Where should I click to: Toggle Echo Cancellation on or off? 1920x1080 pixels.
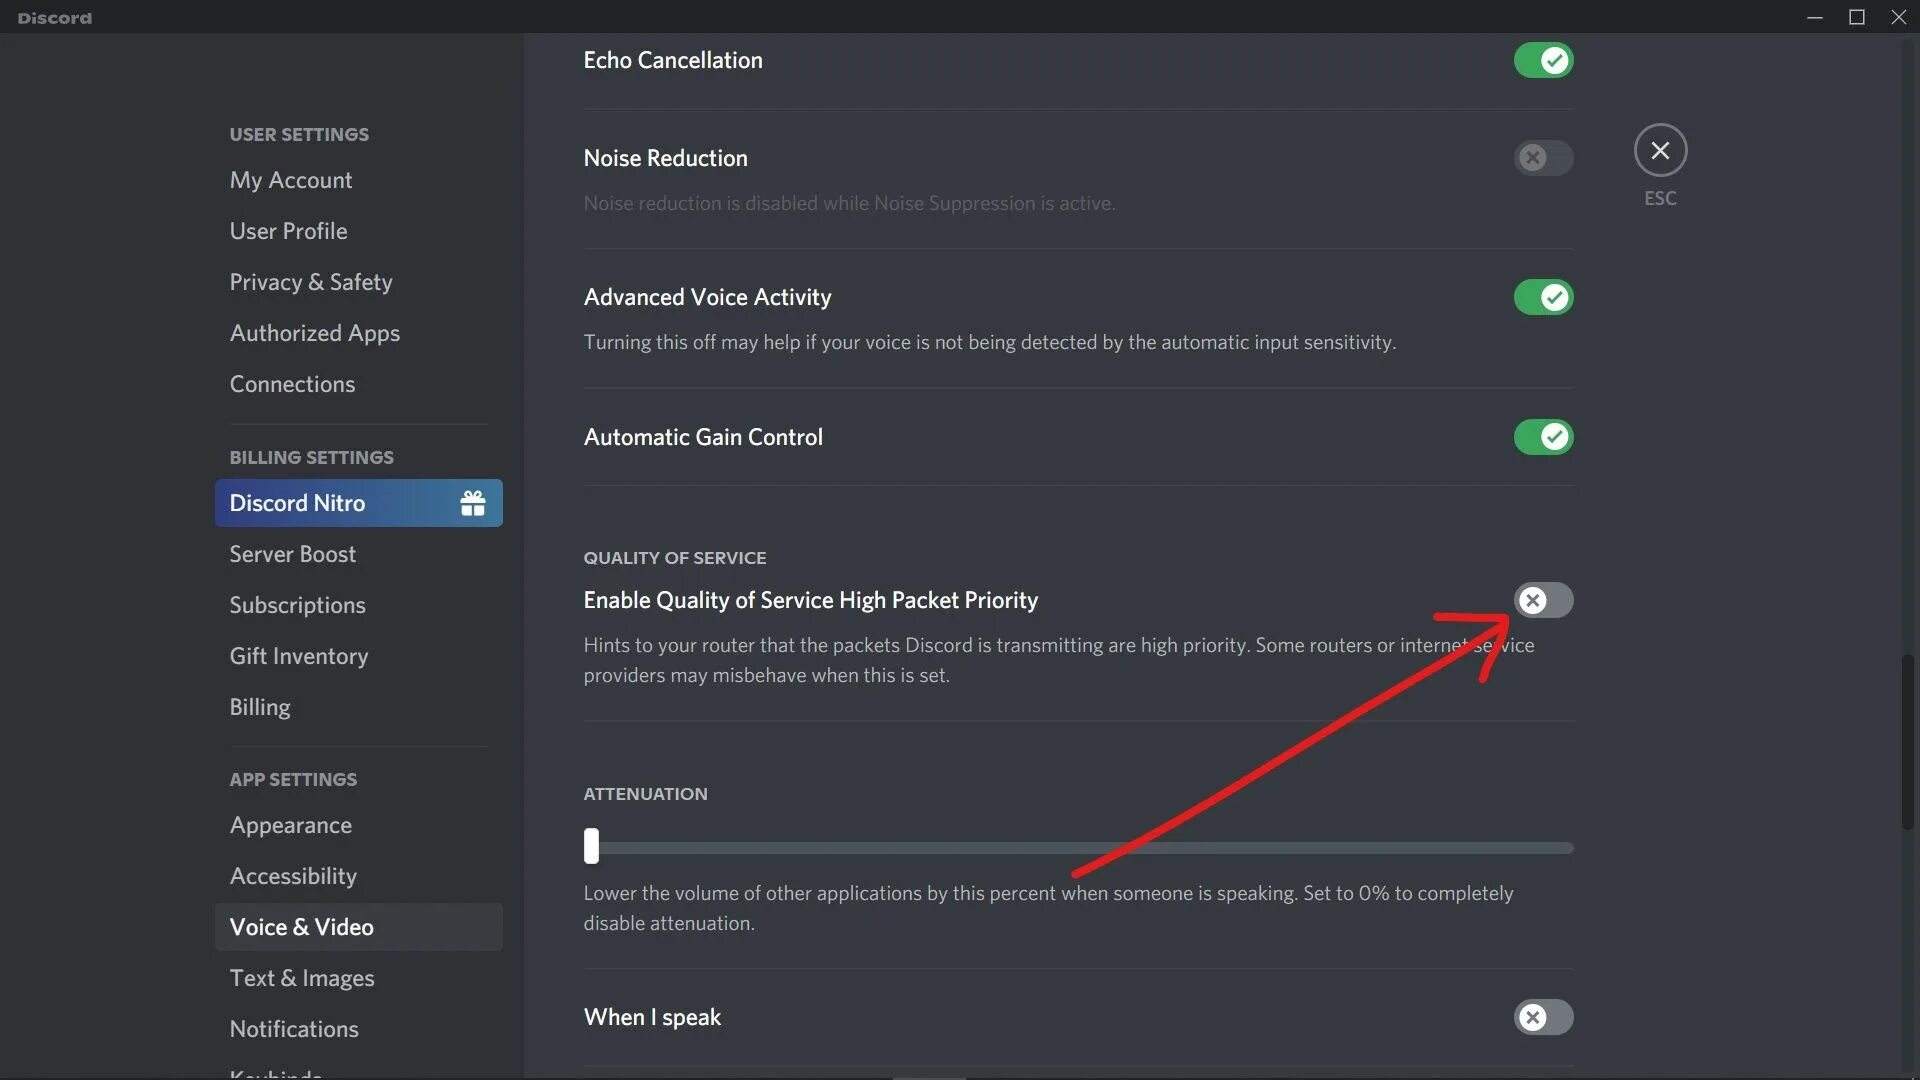coord(1543,59)
